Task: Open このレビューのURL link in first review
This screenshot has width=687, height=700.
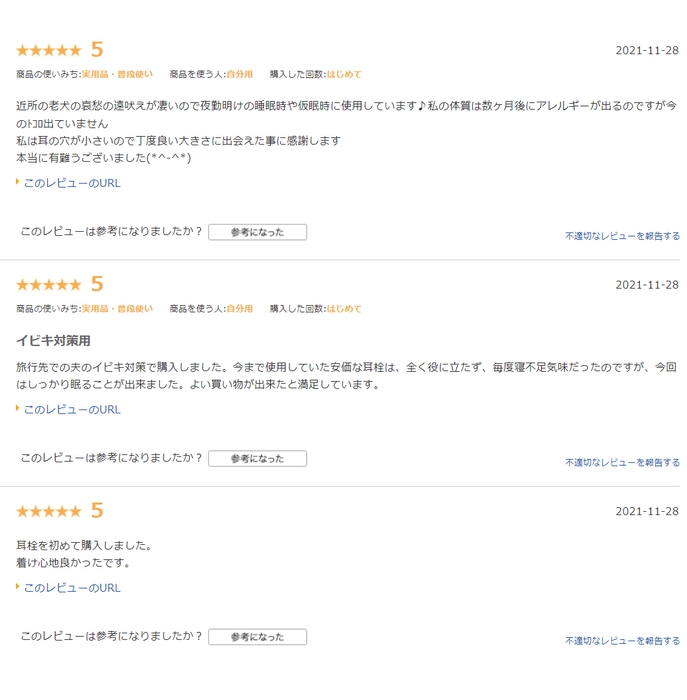Action: [x=72, y=183]
